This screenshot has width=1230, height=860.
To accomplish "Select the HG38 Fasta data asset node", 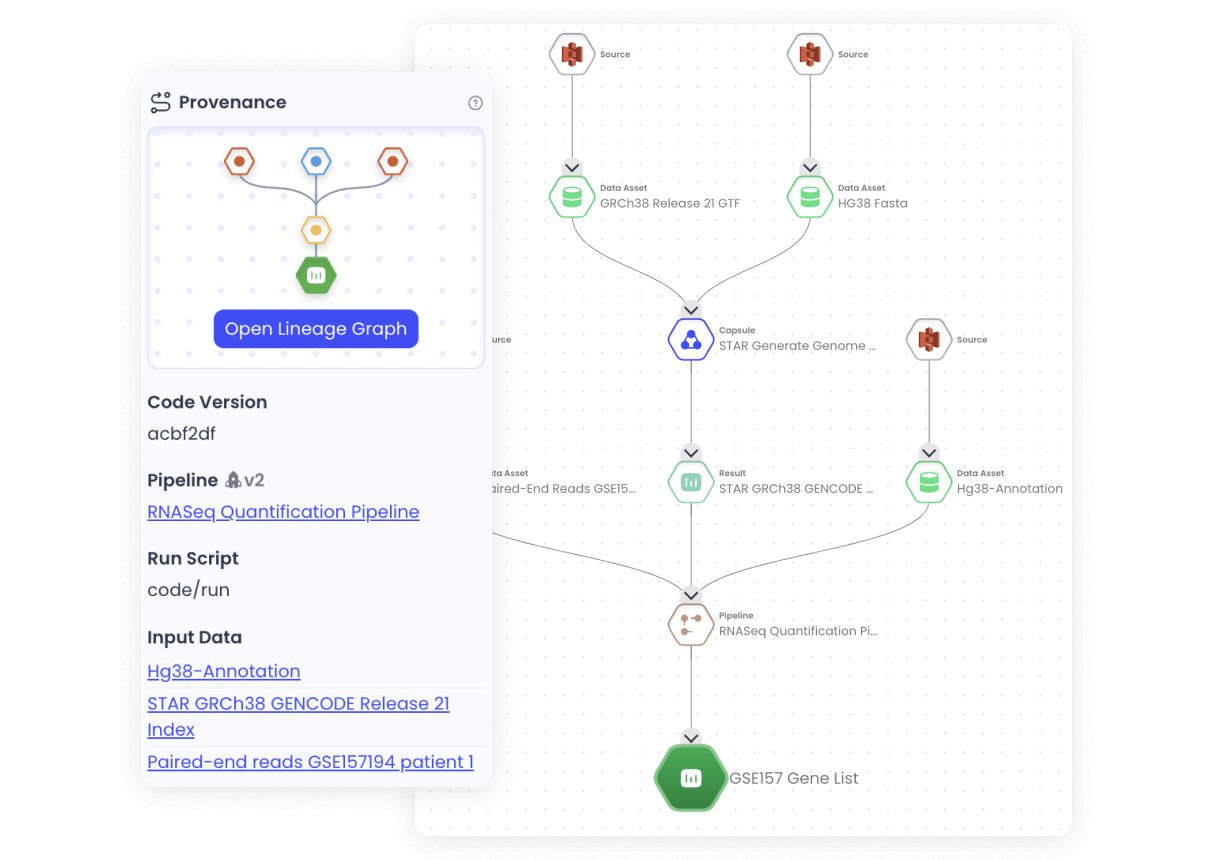I will (809, 197).
